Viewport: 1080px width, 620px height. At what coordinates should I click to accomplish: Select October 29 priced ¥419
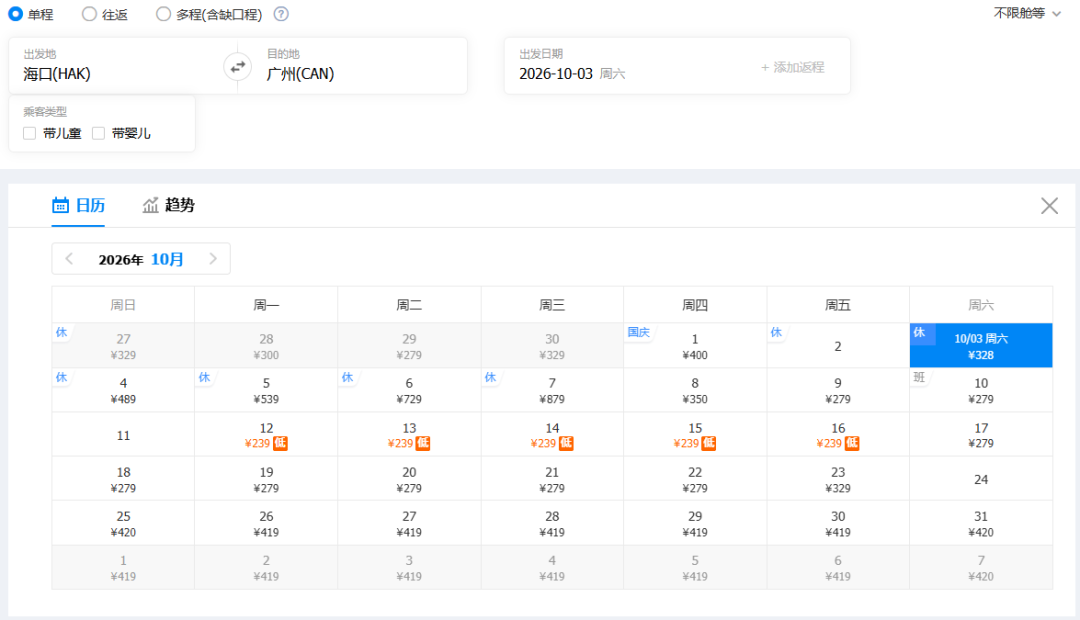(x=695, y=523)
